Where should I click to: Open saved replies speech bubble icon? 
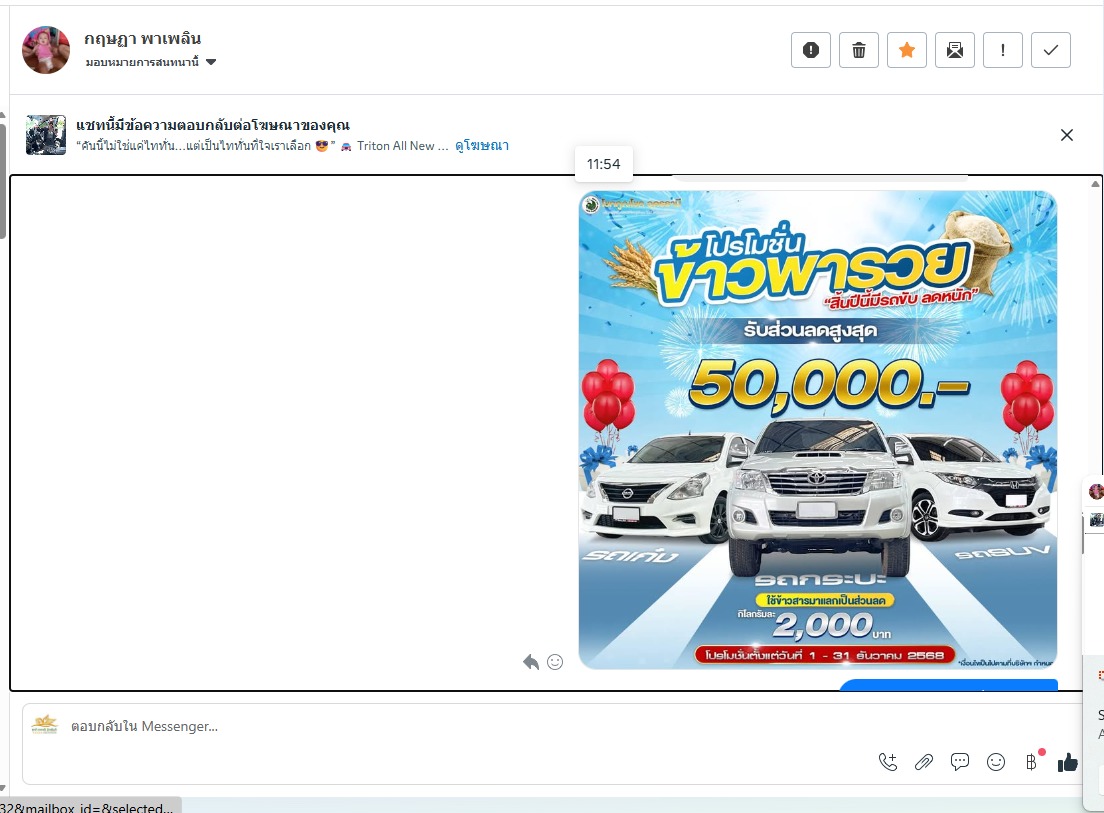click(960, 762)
